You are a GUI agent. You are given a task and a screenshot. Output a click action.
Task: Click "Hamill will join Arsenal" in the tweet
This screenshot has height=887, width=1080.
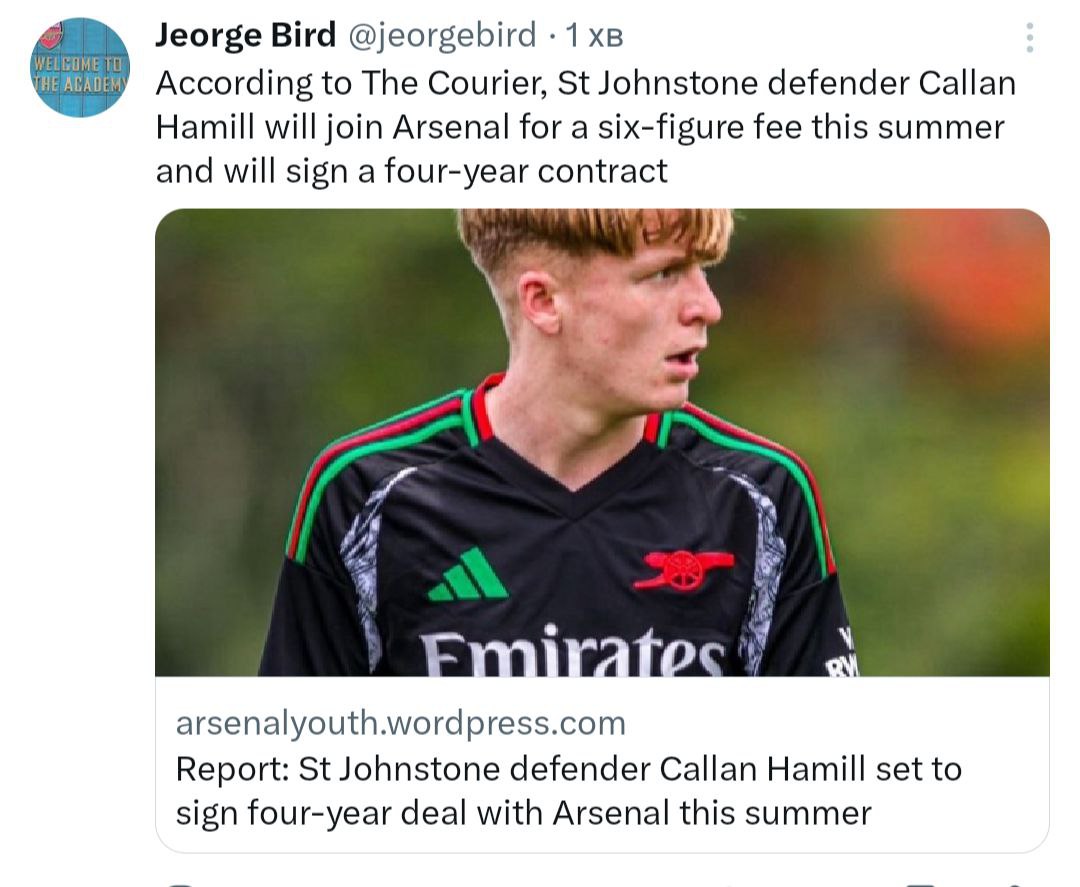[337, 127]
